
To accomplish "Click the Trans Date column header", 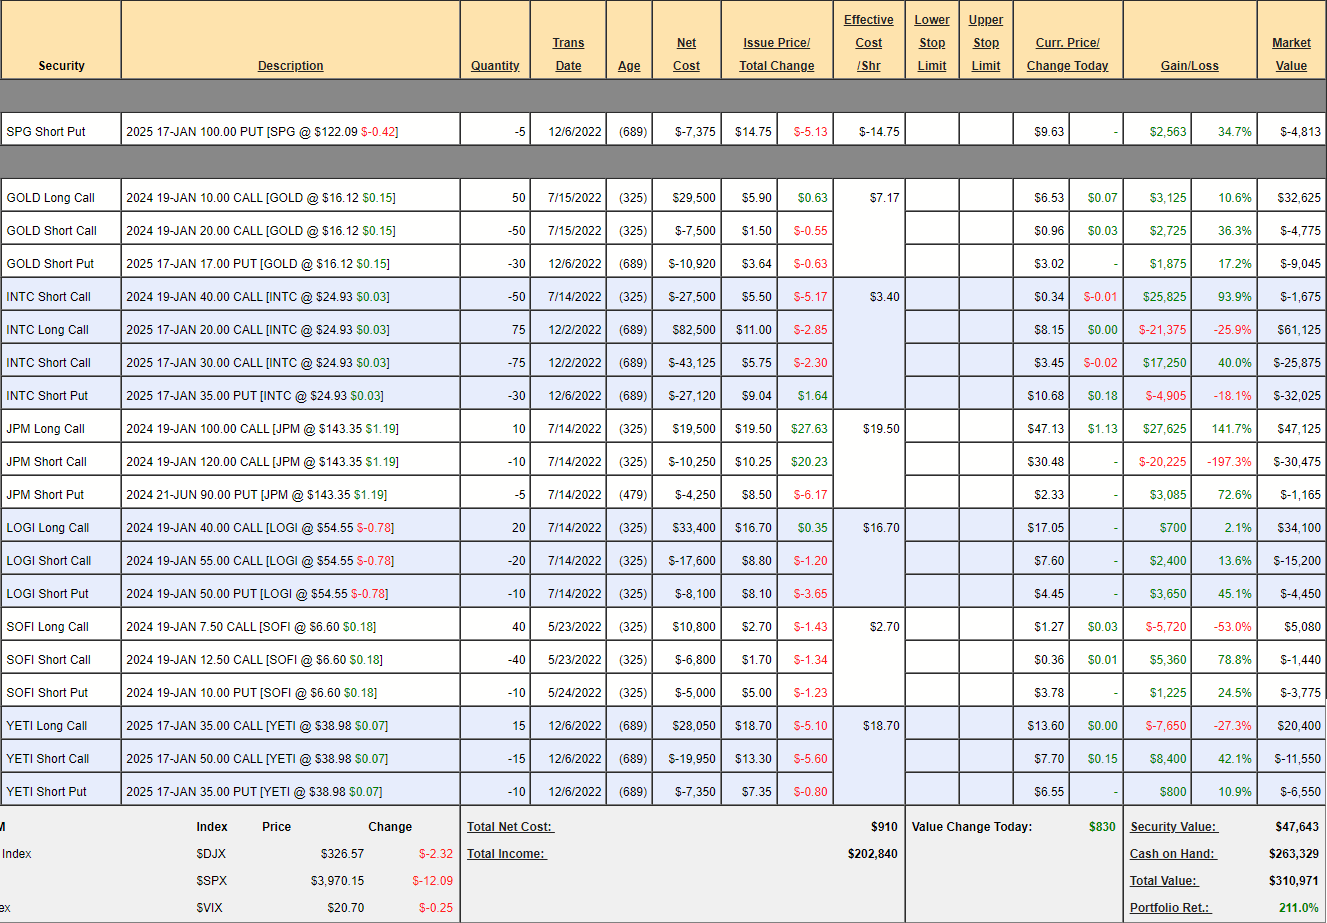I will (x=568, y=54).
